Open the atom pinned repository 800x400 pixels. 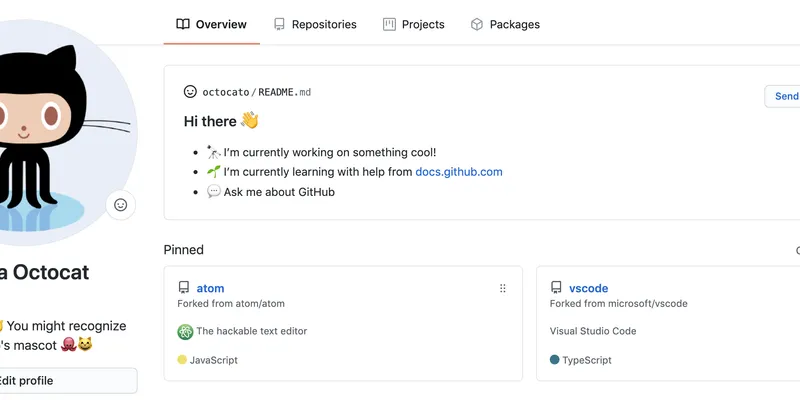pyautogui.click(x=210, y=288)
